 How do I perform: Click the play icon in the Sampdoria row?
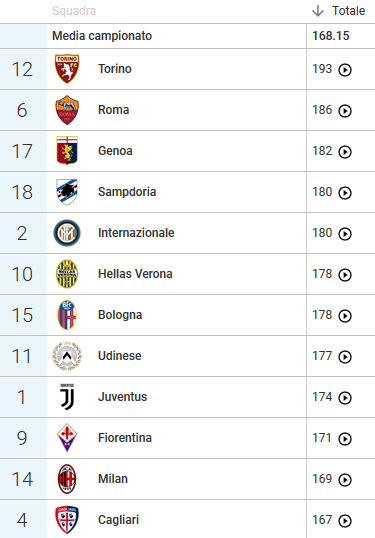click(x=345, y=193)
